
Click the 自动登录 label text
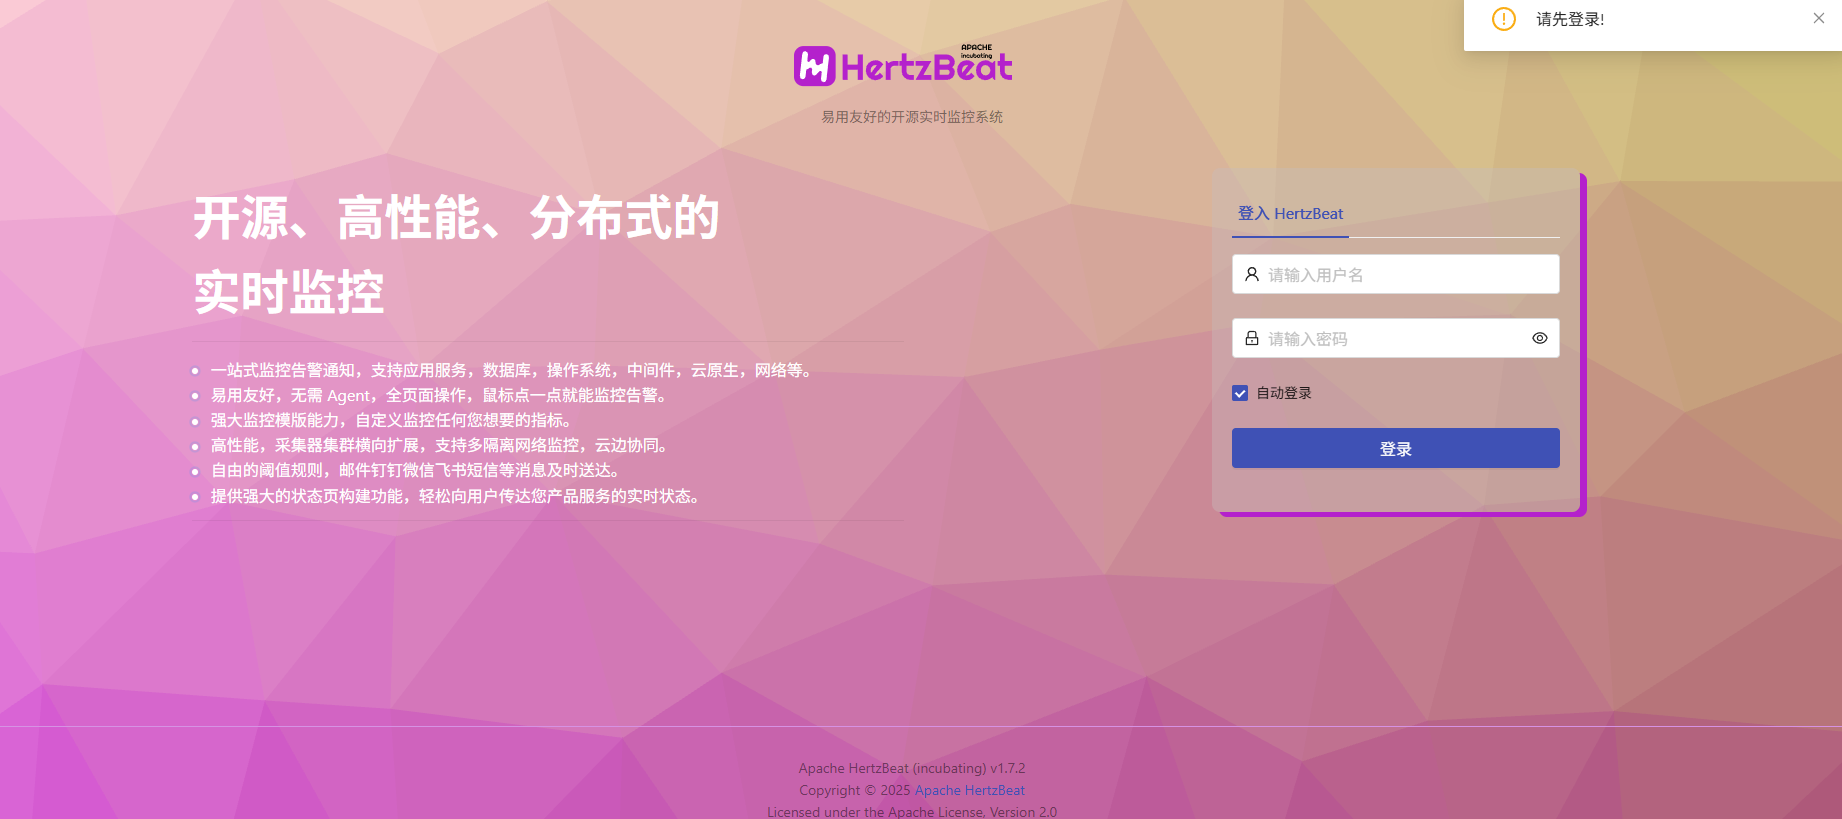coord(1284,393)
